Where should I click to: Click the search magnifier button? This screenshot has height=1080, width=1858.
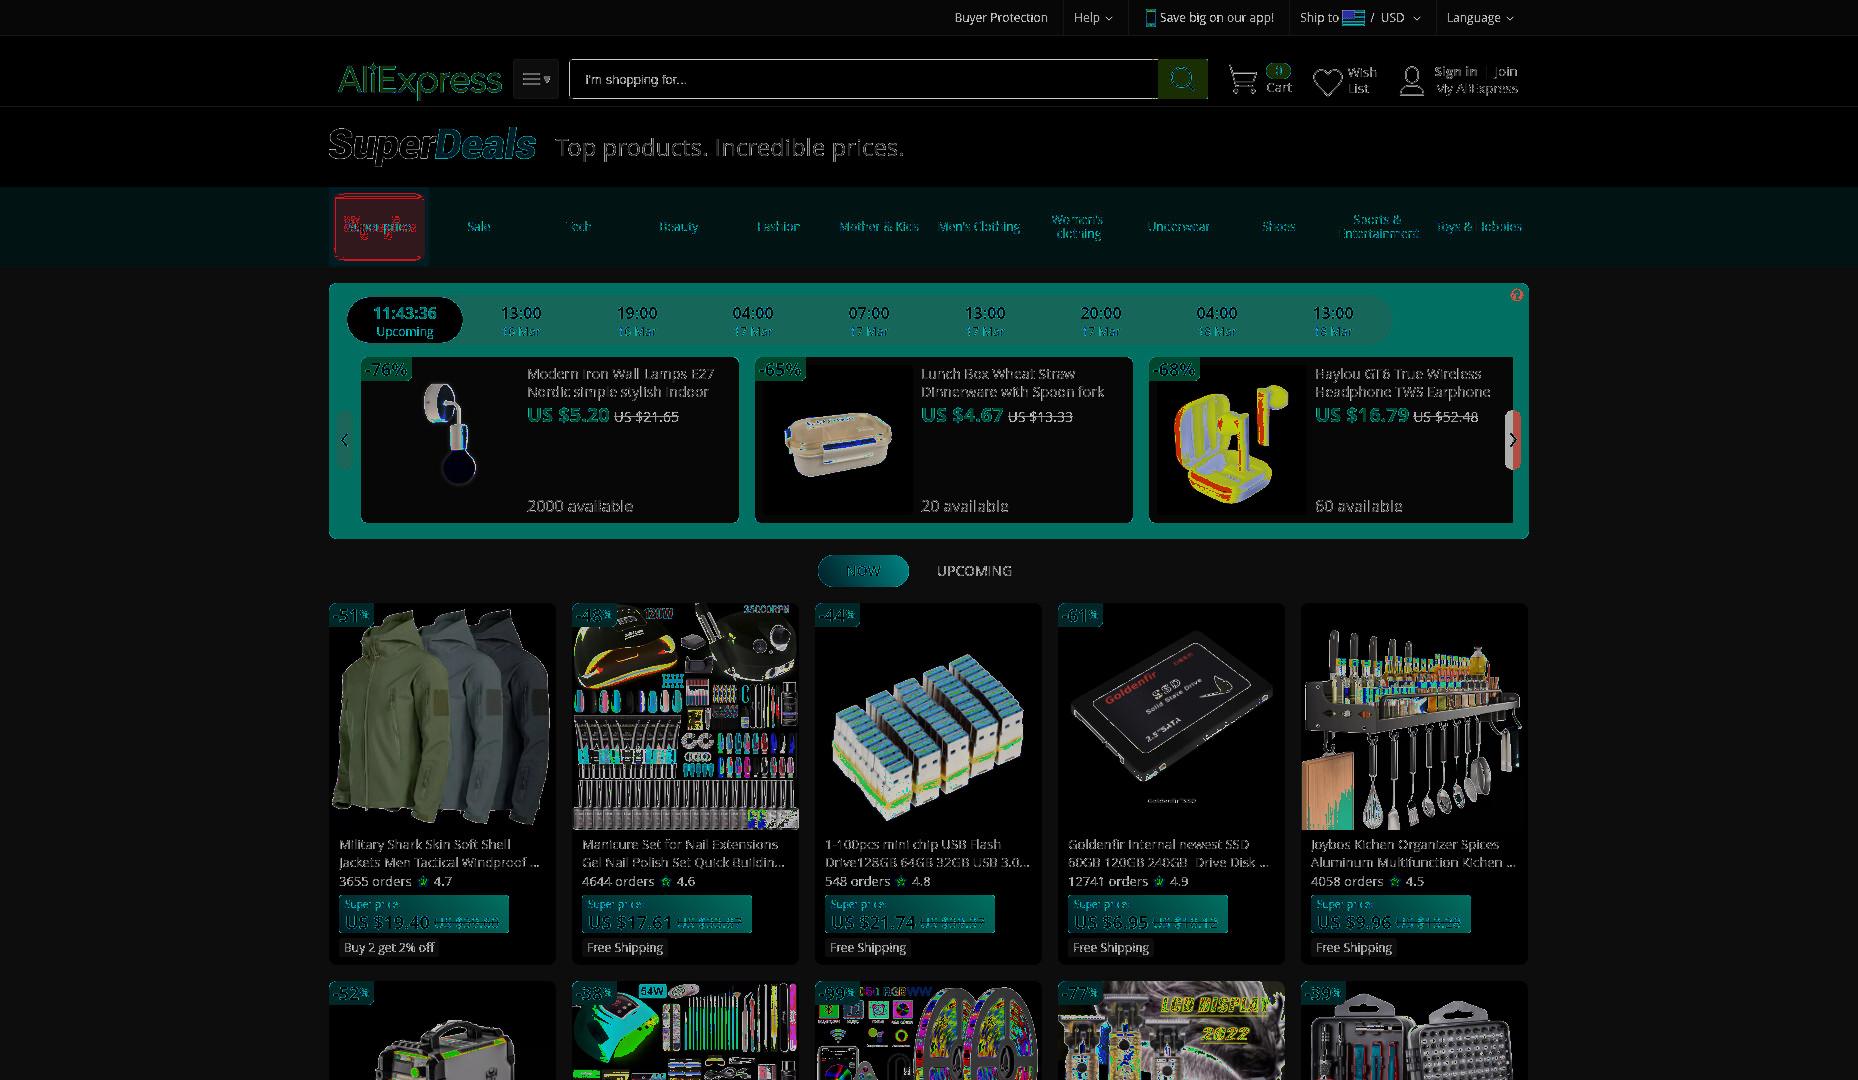tap(1183, 79)
